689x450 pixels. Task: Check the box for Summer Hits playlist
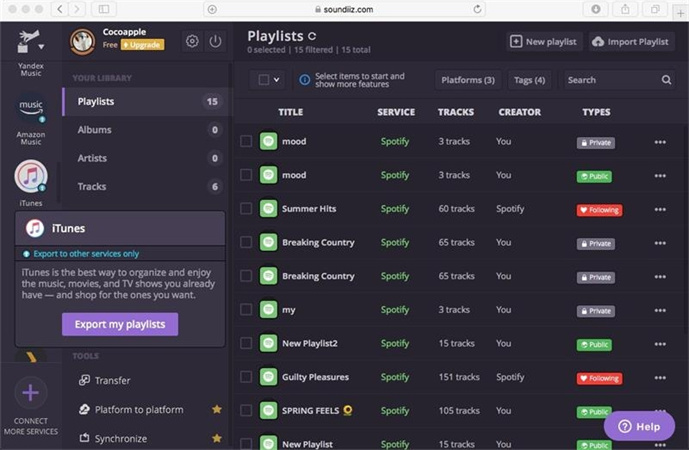click(x=246, y=209)
